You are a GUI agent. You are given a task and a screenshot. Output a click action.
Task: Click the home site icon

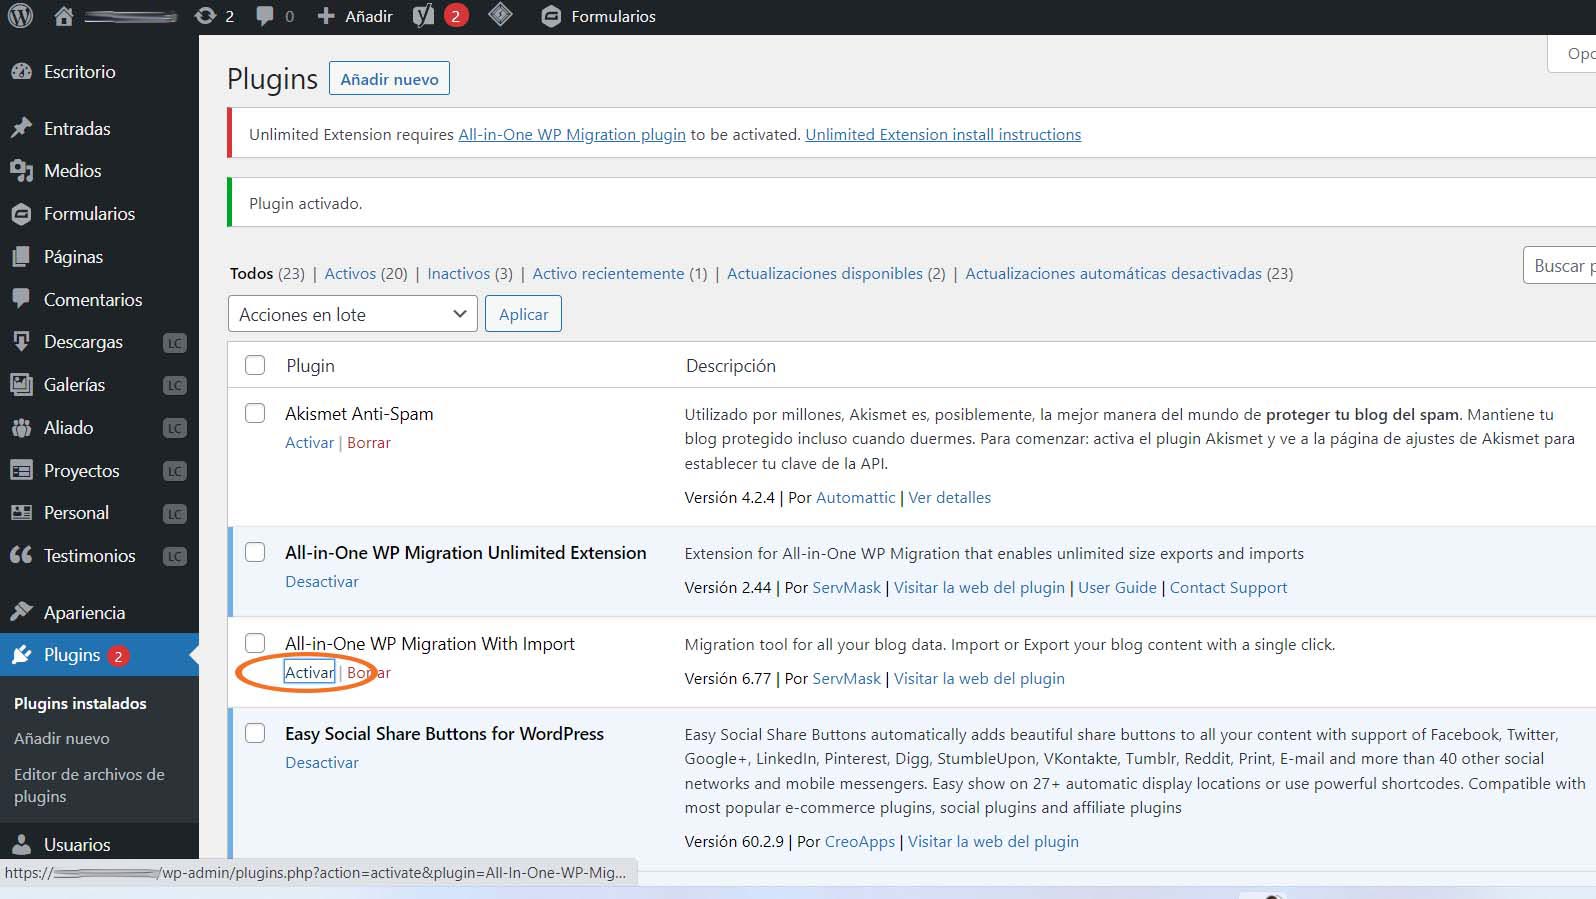tap(64, 16)
